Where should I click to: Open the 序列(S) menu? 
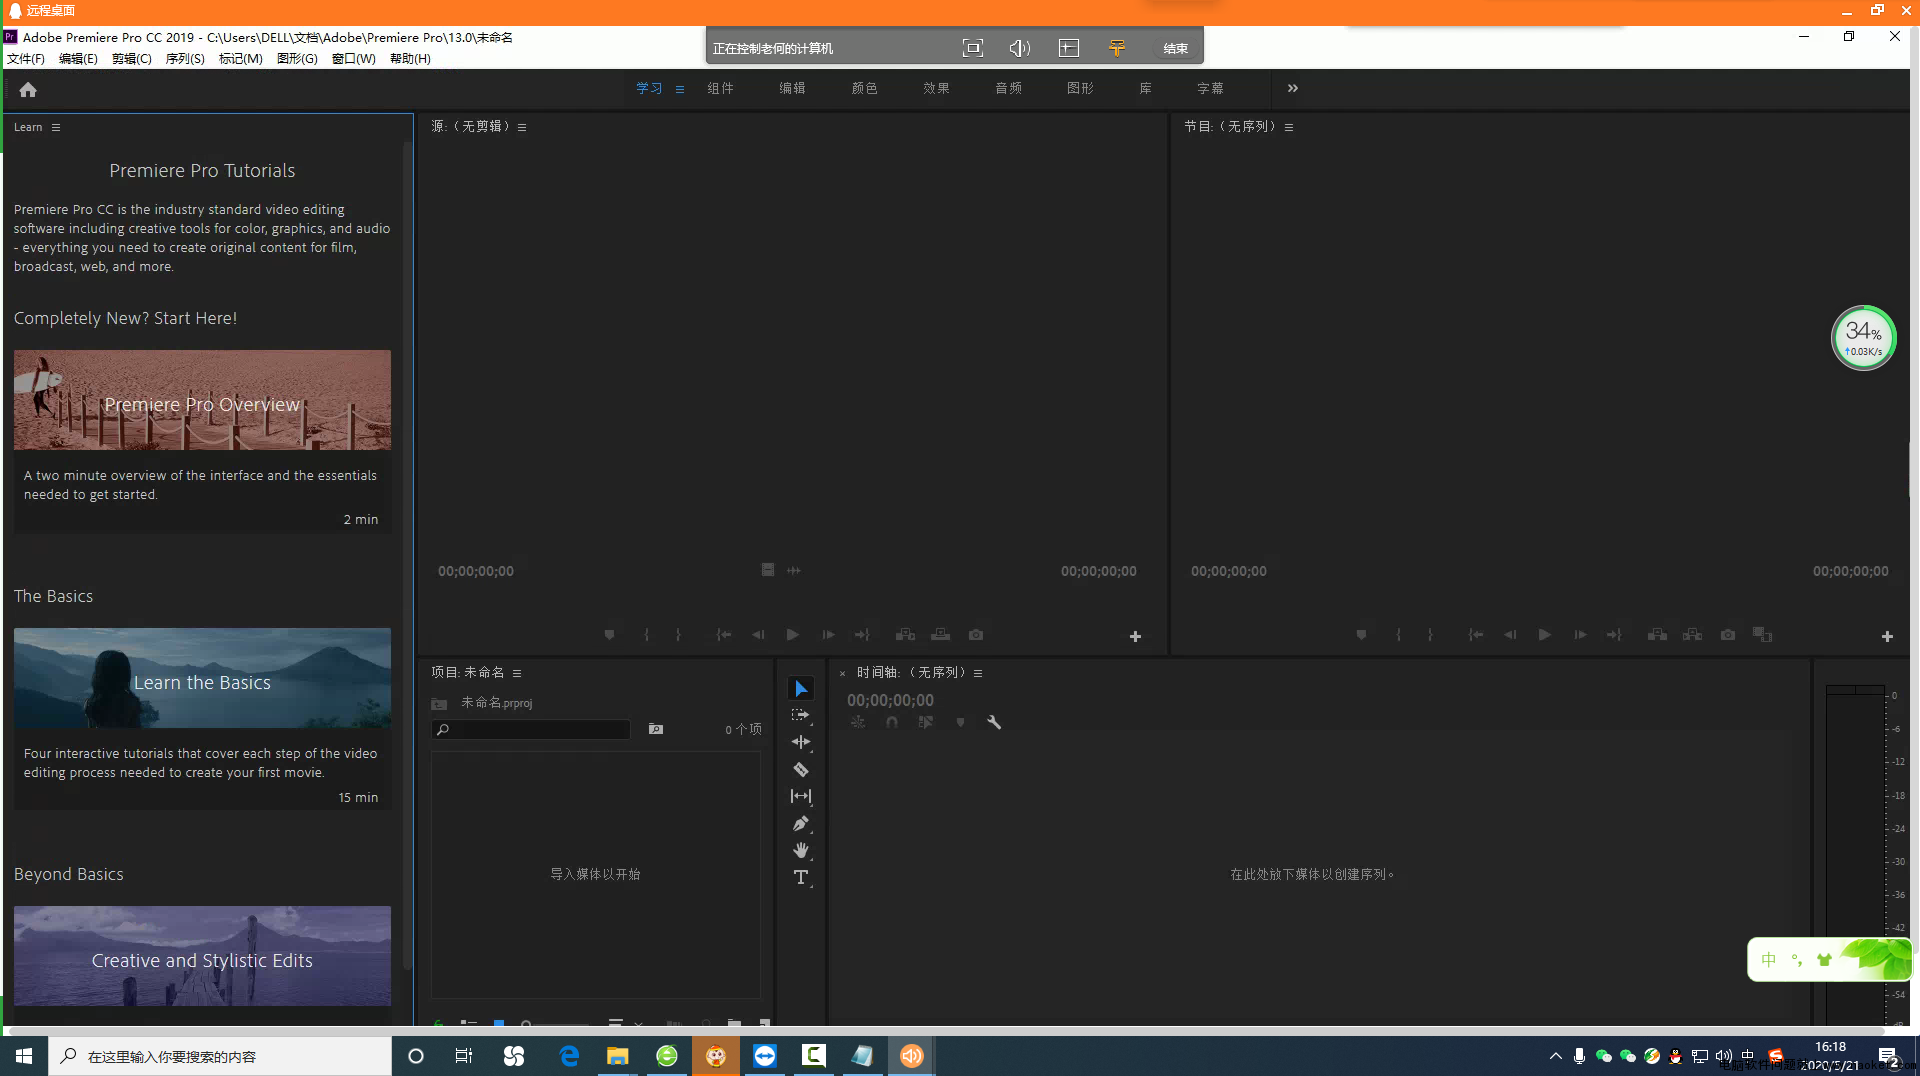185,59
